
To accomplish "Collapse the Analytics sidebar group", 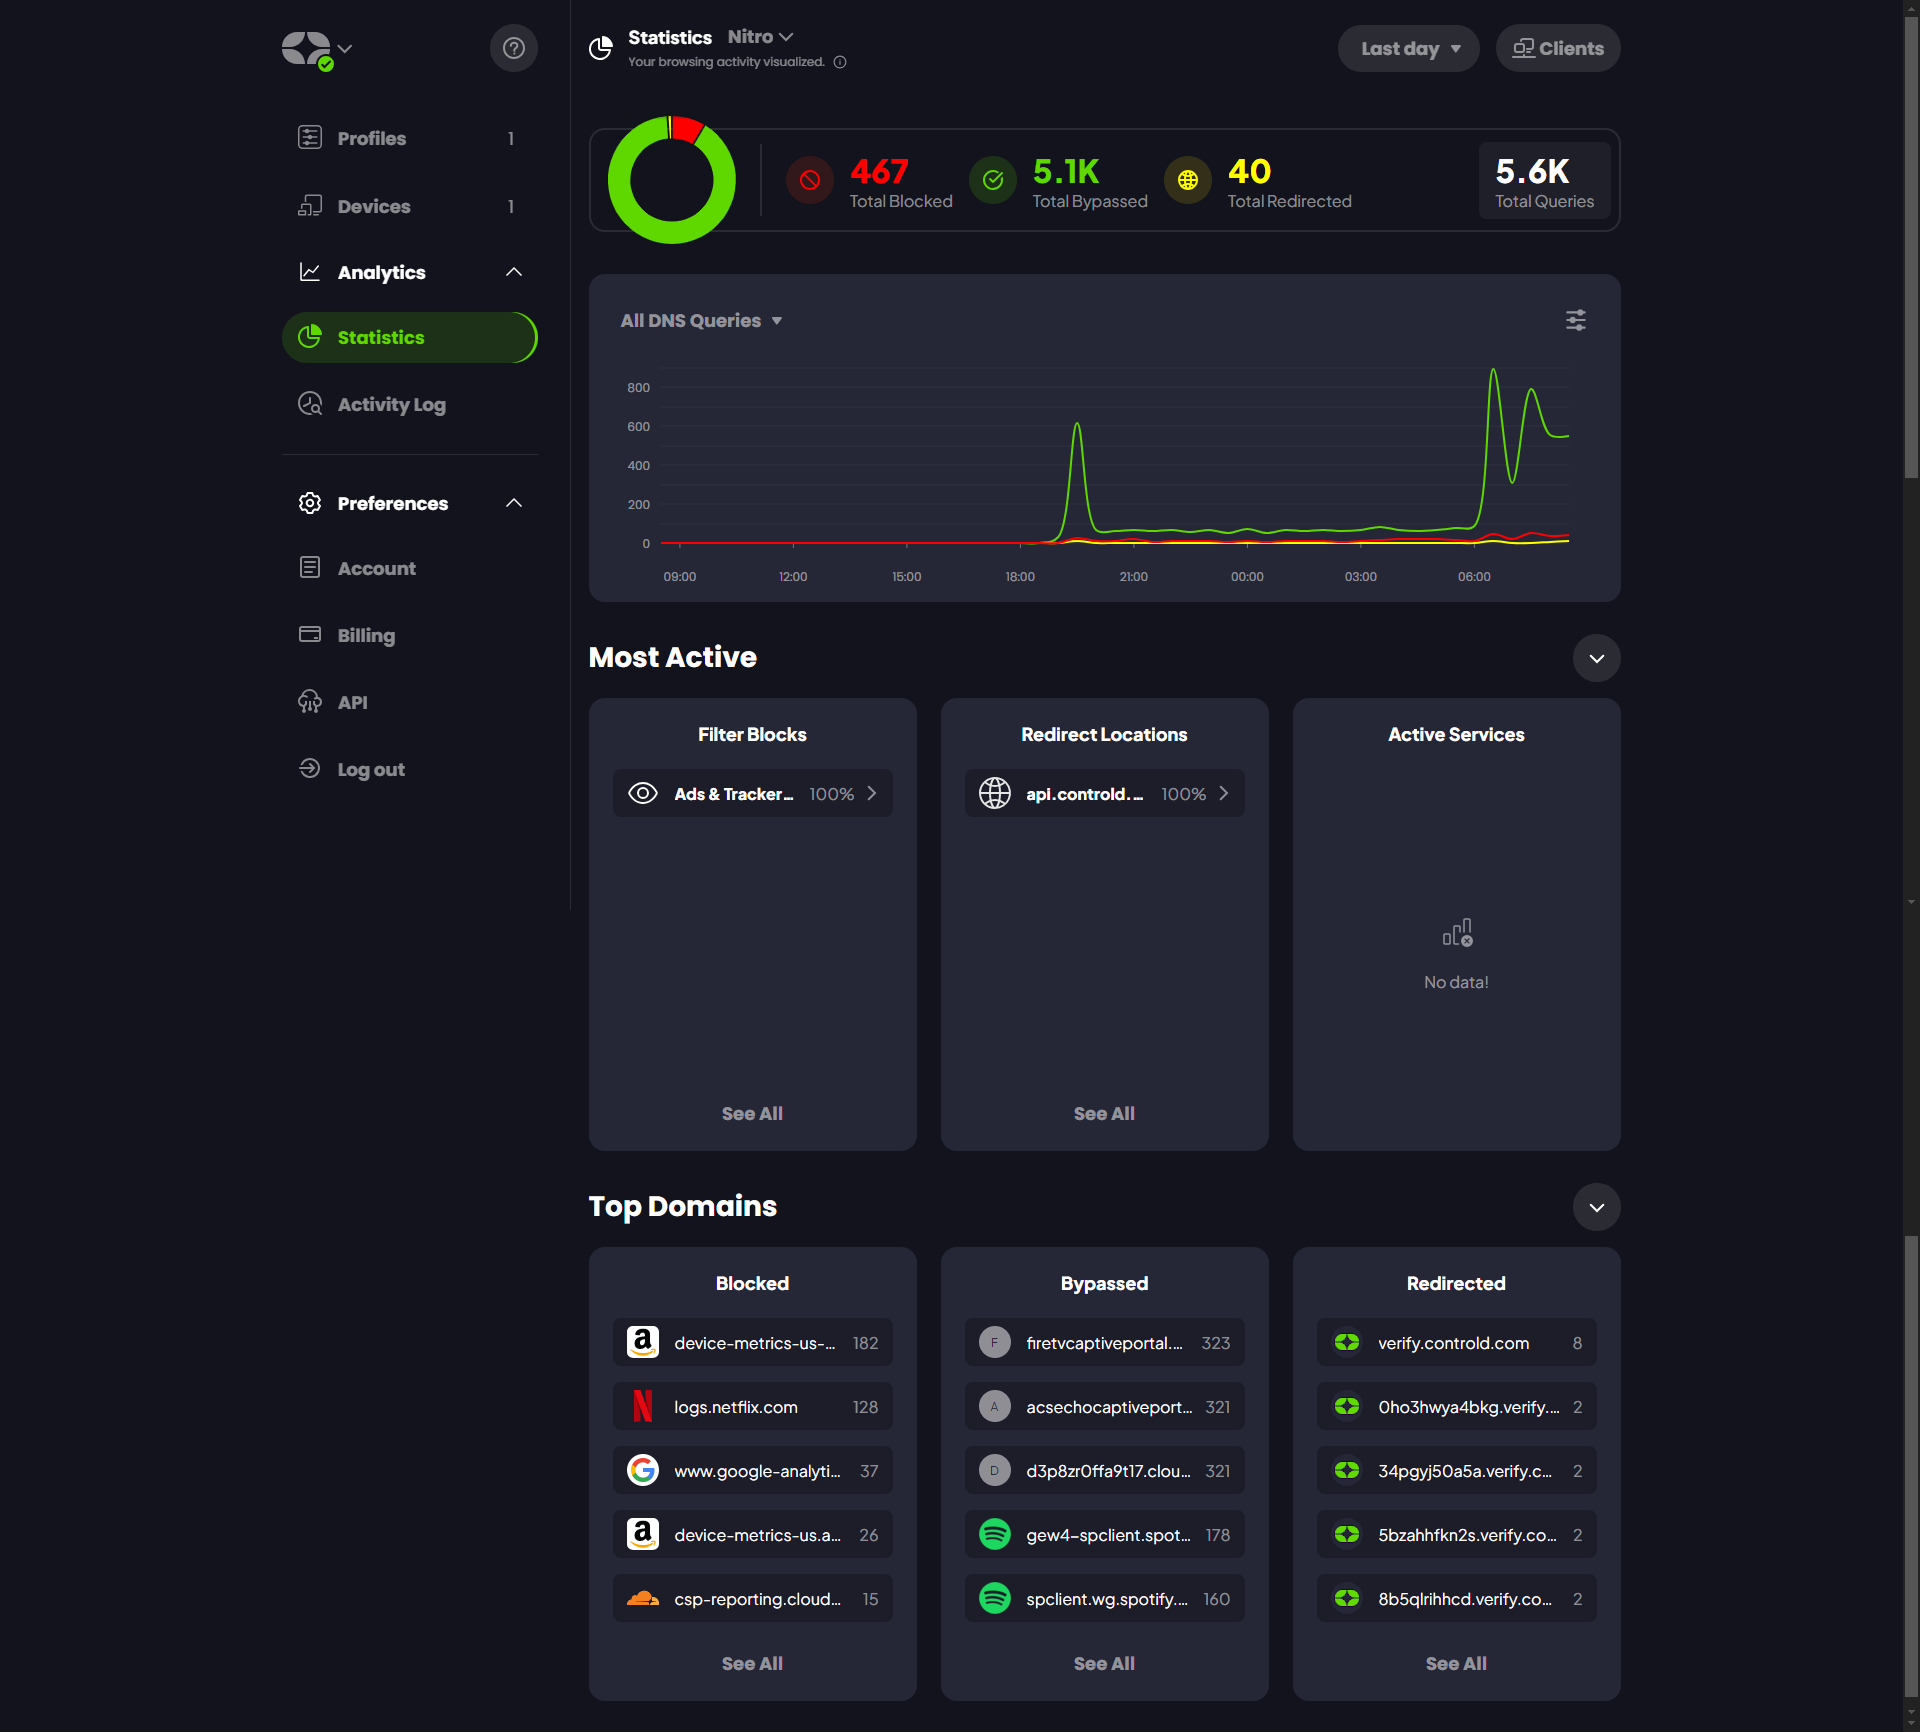I will tap(514, 272).
